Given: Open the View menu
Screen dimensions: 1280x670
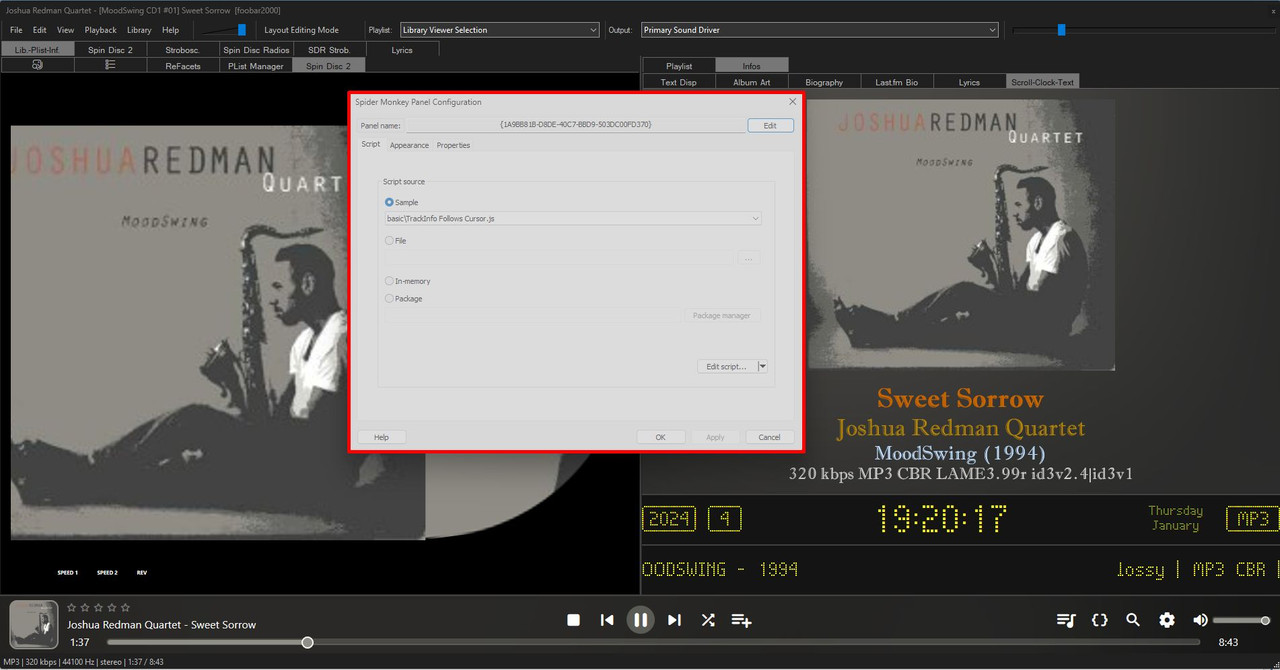Looking at the screenshot, I should pyautogui.click(x=65, y=30).
